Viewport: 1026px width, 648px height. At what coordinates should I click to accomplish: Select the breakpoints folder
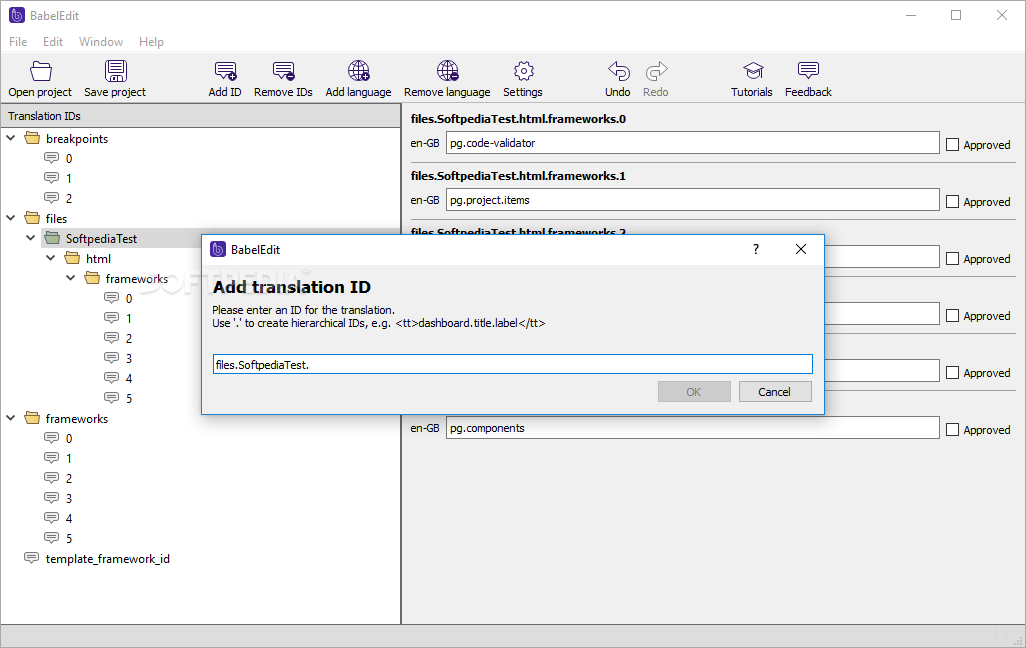tap(77, 139)
